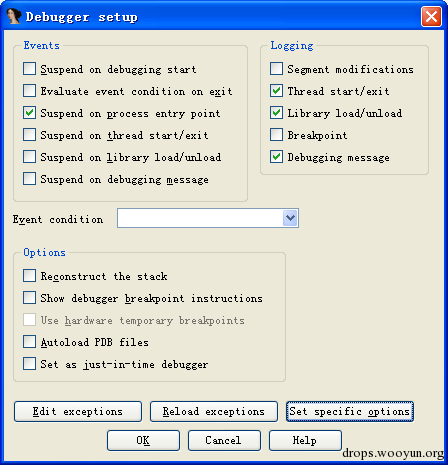
Task: Check Set as just-in-time debugger
Action: pos(29,364)
